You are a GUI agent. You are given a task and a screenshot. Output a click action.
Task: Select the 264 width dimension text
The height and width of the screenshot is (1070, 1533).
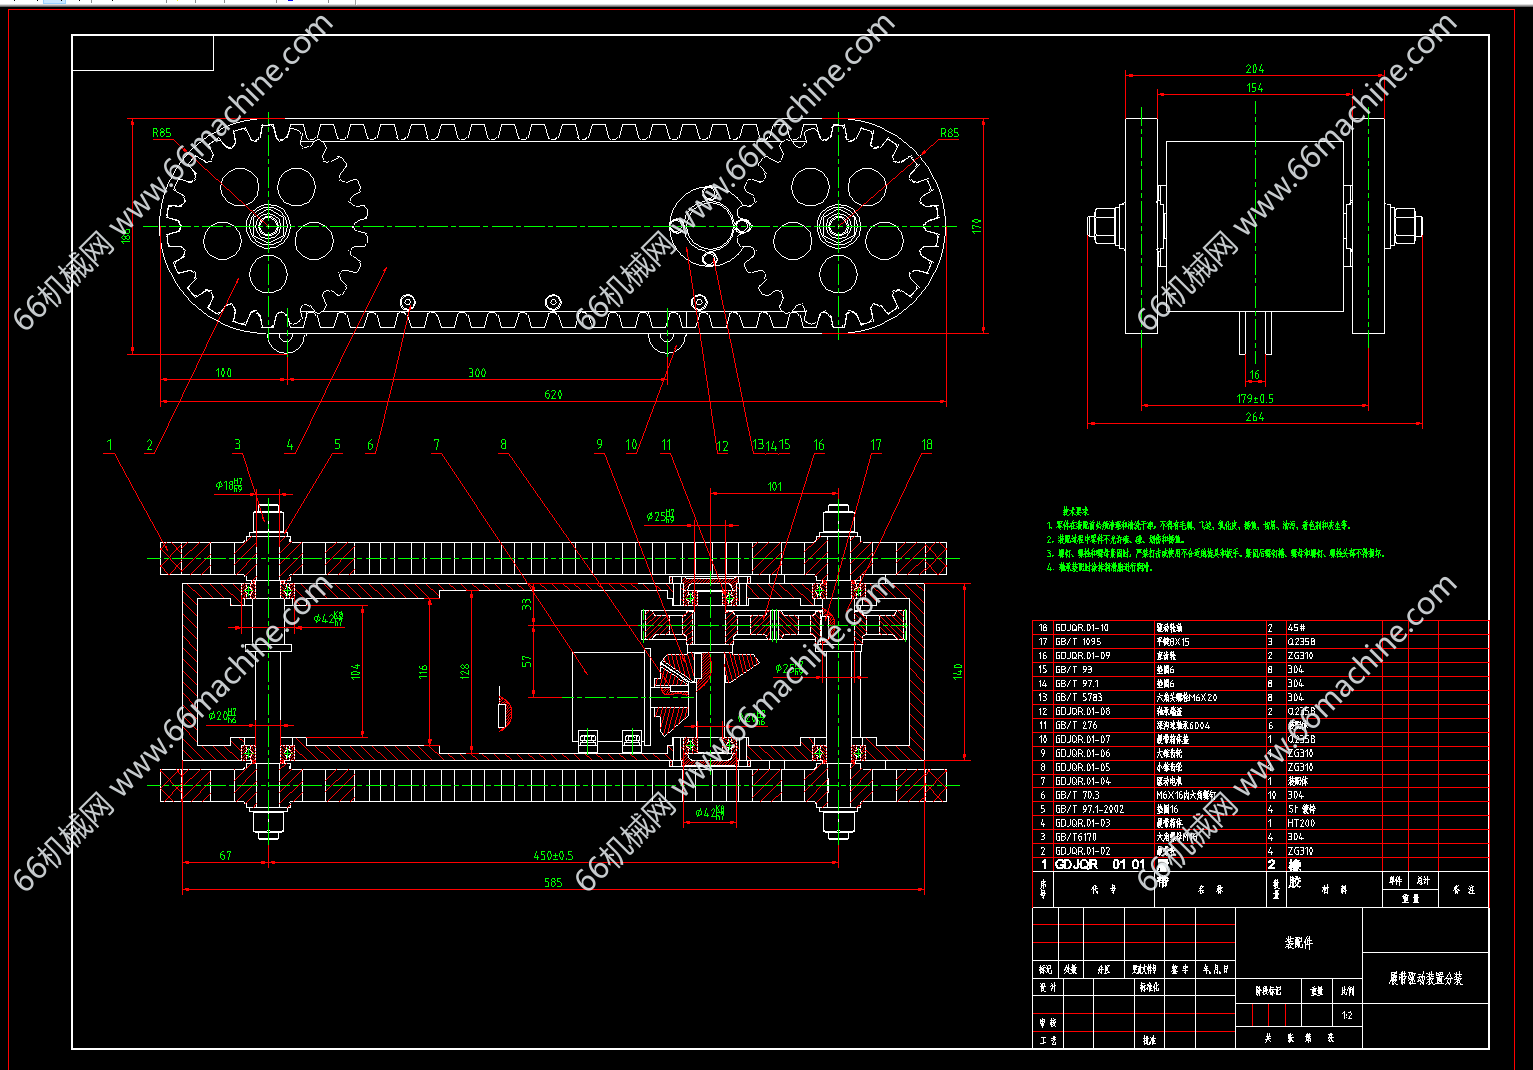point(1254,417)
